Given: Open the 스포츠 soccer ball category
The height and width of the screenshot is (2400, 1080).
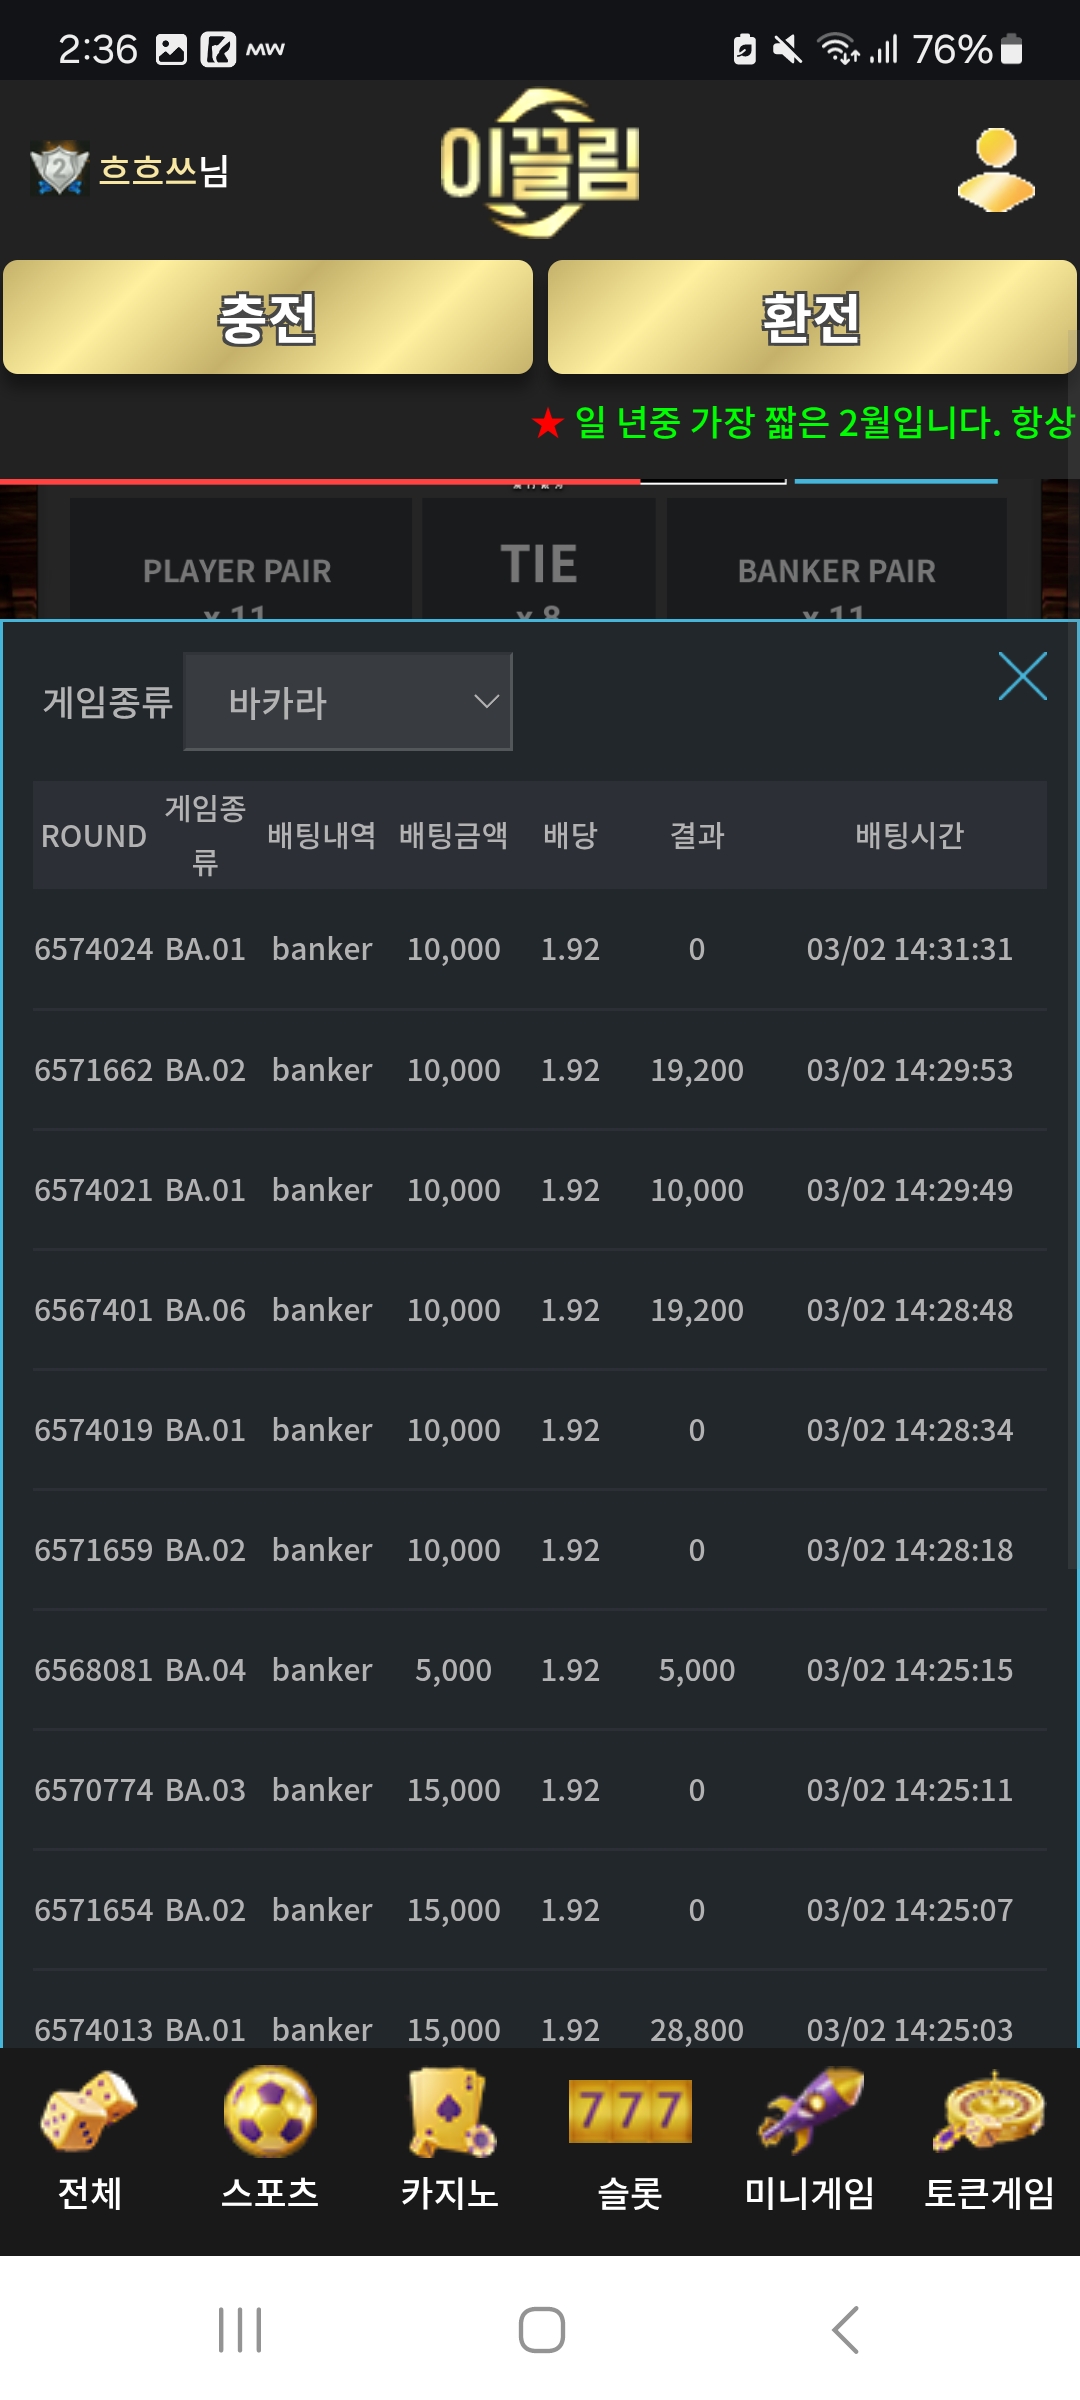Looking at the screenshot, I should (270, 2140).
